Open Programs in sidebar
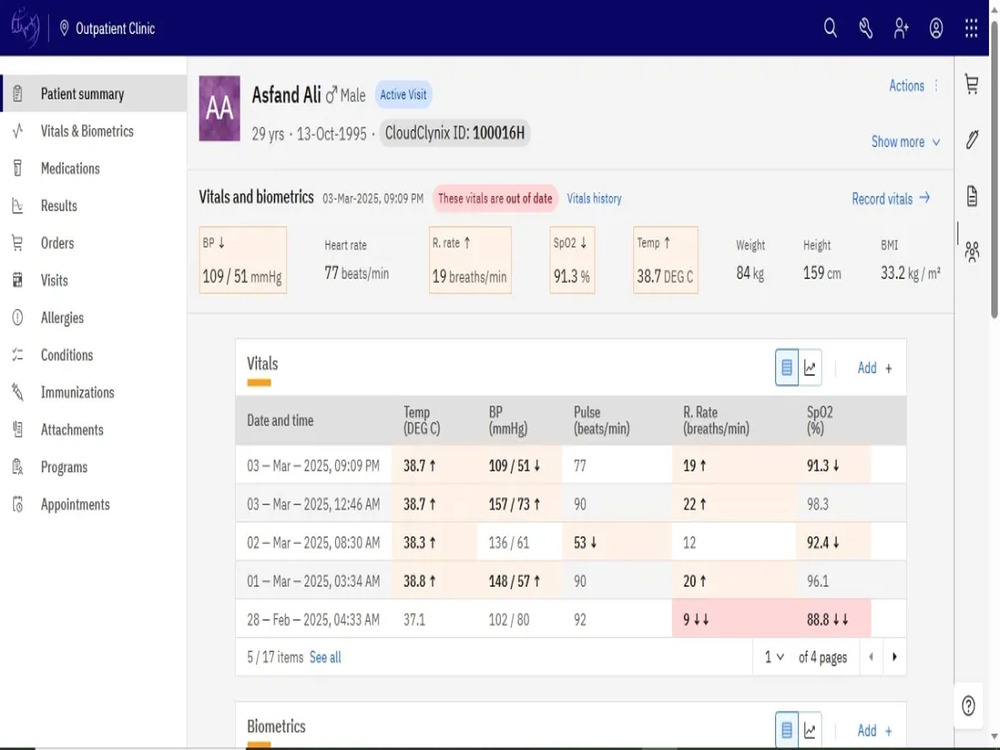This screenshot has width=1000, height=750. click(x=94, y=467)
